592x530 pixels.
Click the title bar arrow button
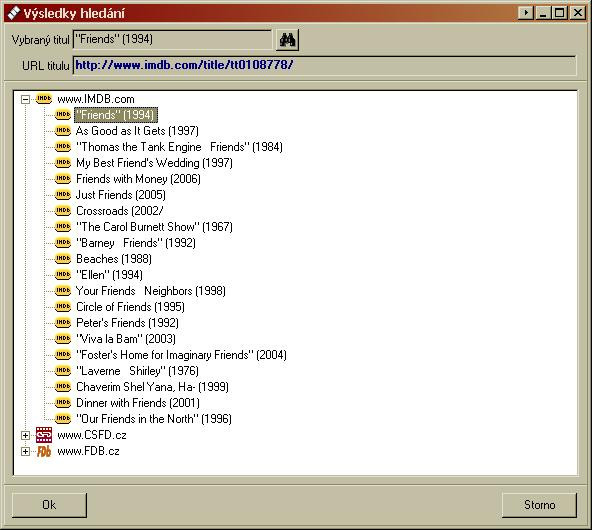click(526, 13)
